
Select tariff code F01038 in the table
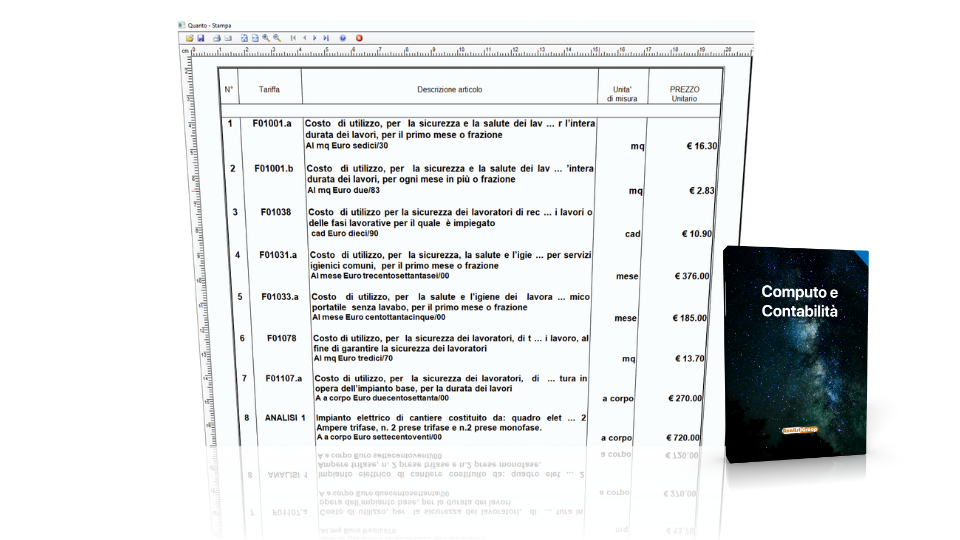coord(276,212)
